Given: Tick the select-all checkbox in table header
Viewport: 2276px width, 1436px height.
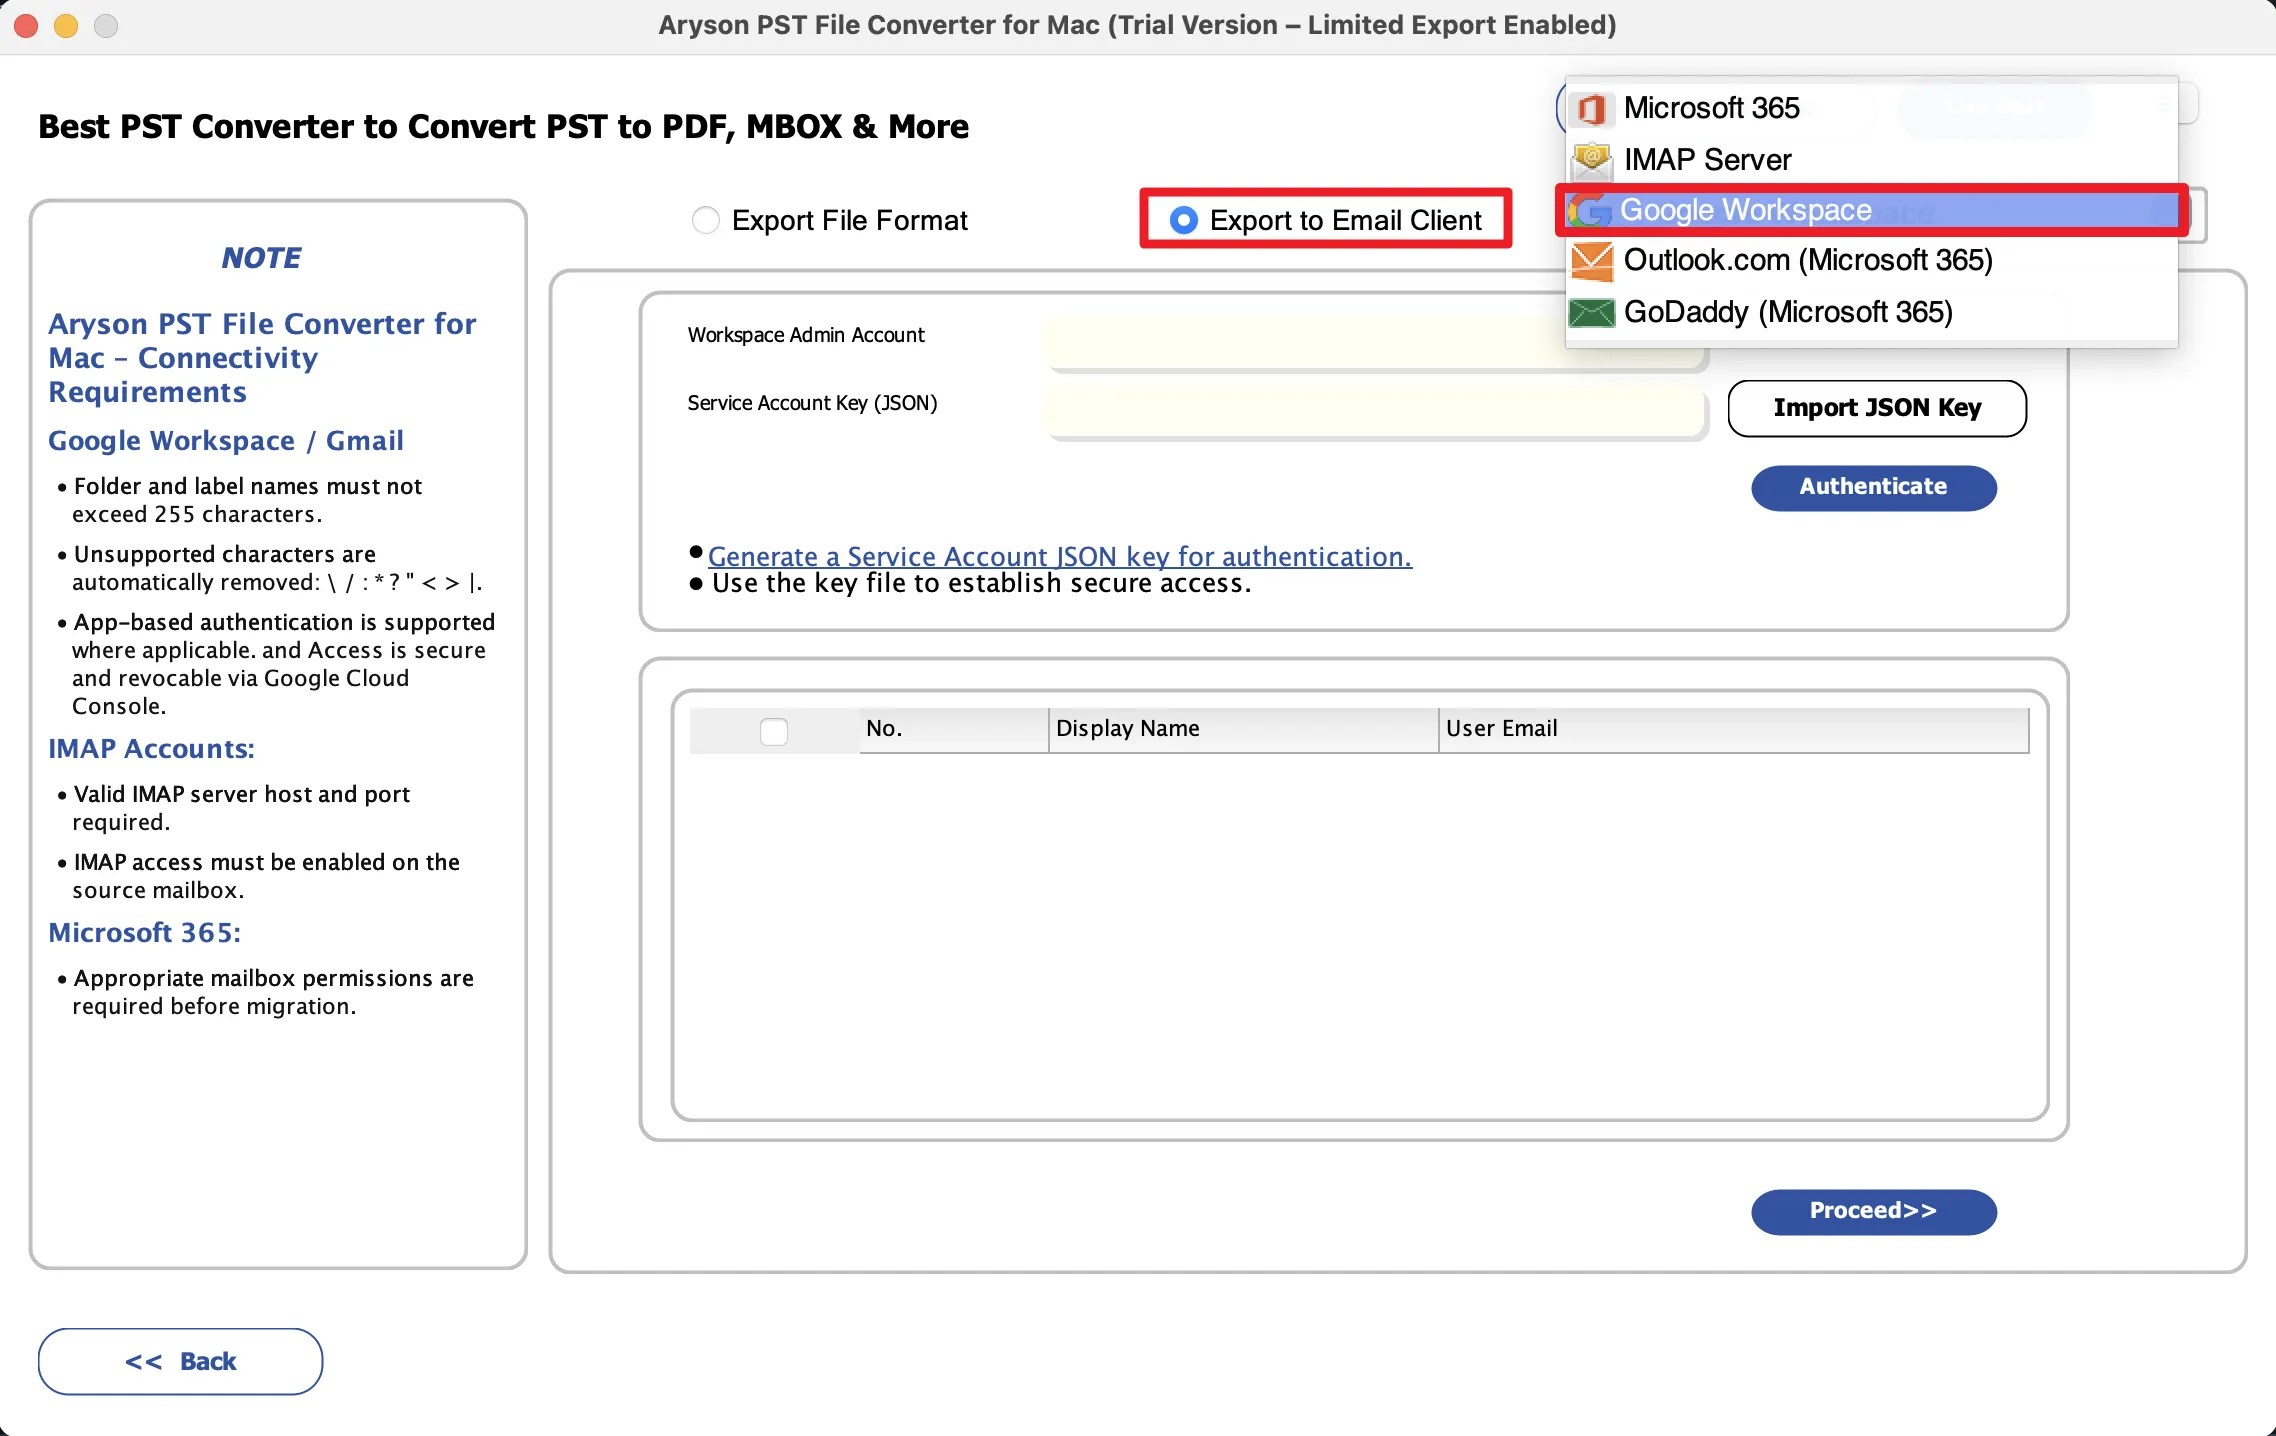Looking at the screenshot, I should (x=774, y=731).
